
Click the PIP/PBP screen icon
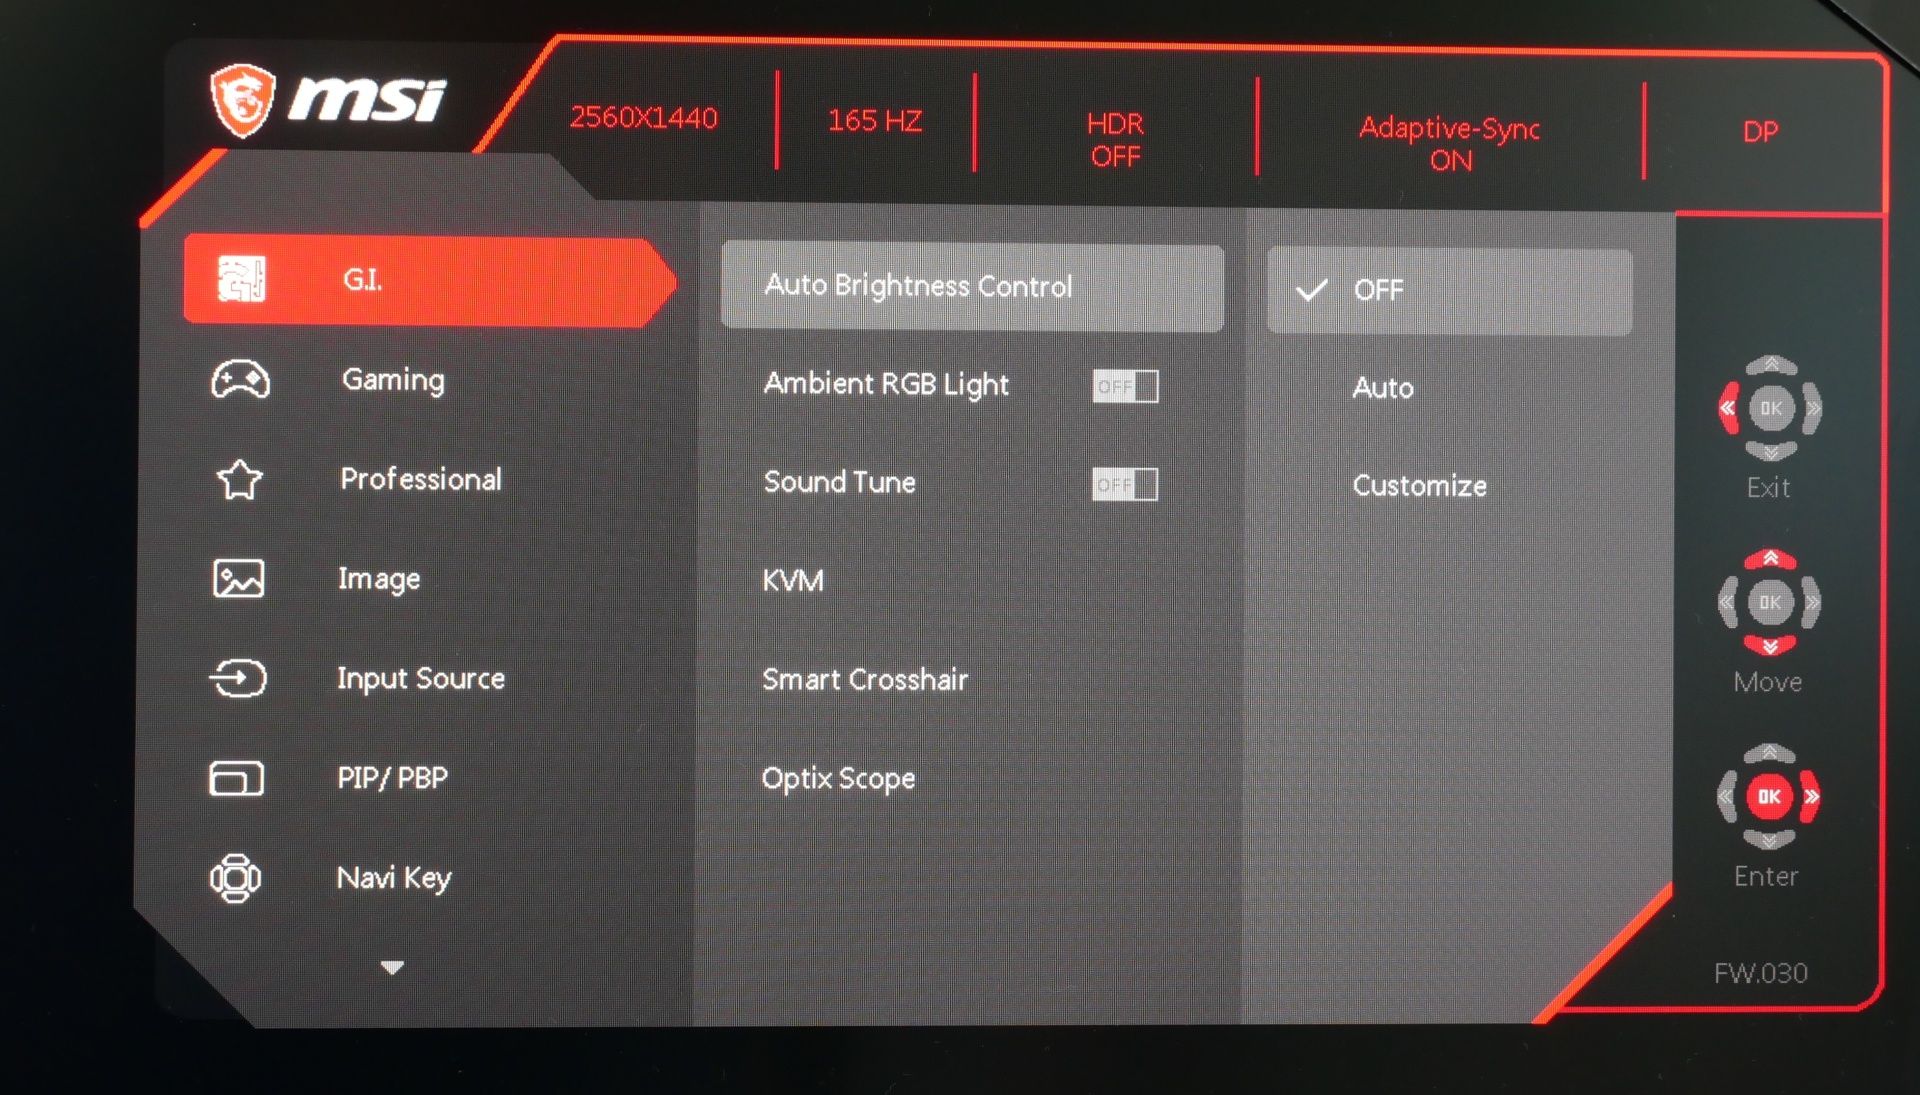click(236, 777)
